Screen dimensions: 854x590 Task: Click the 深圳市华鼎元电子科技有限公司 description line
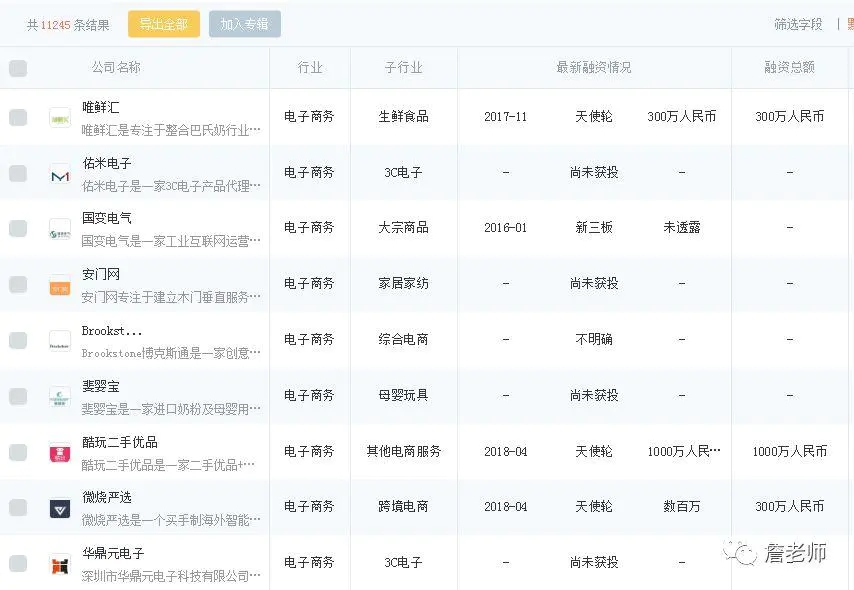171,576
